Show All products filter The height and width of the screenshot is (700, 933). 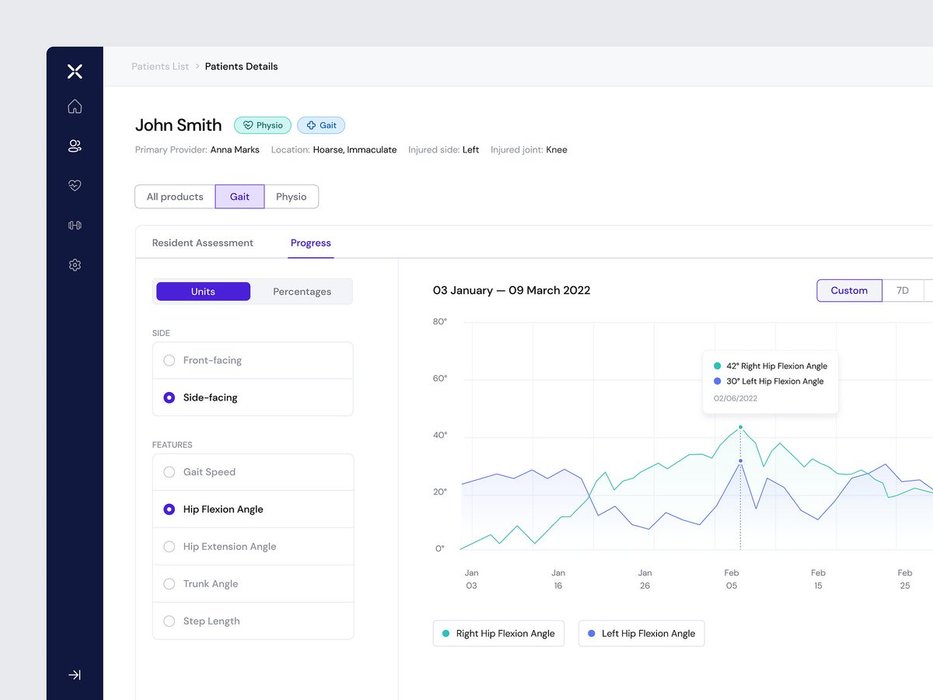pos(175,197)
